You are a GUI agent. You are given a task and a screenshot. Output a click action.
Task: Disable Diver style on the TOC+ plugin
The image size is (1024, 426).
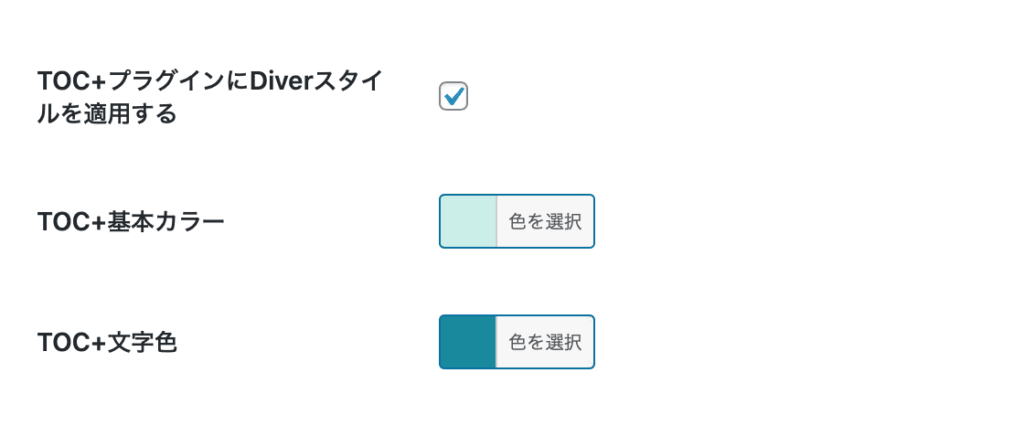click(x=453, y=96)
